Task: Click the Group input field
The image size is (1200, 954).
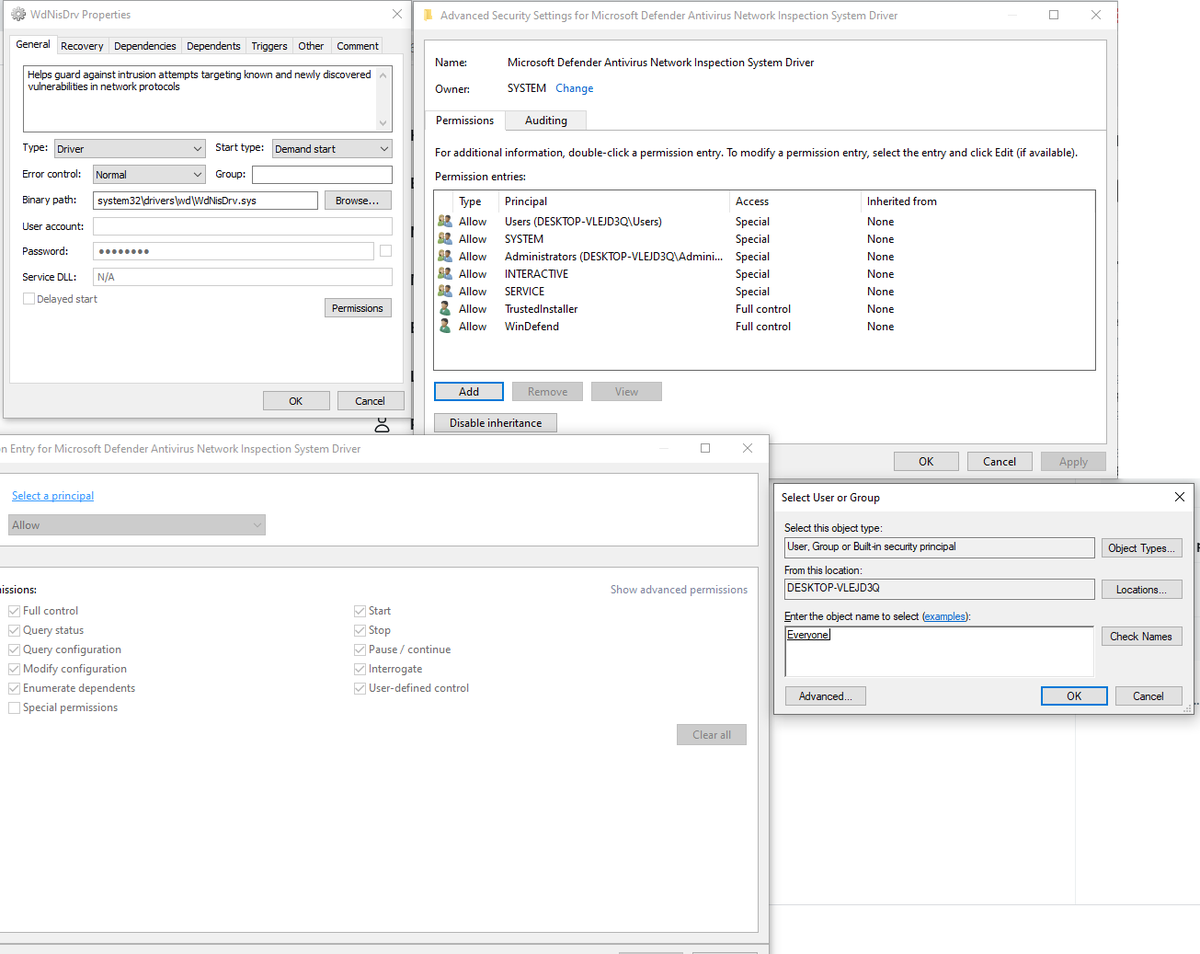Action: (322, 174)
